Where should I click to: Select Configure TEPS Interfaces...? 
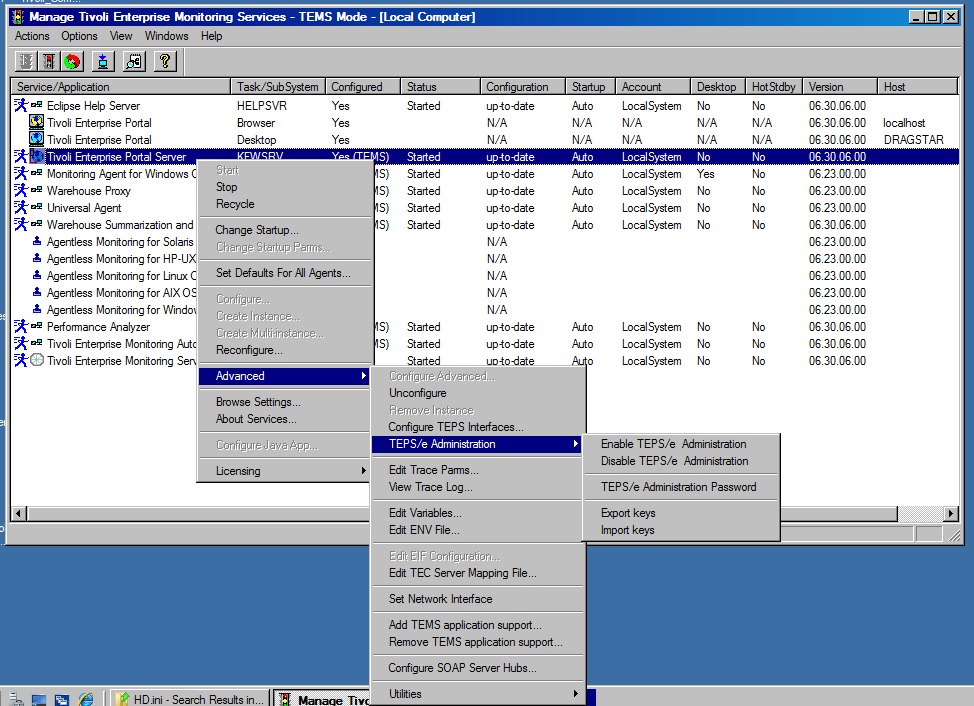point(478,427)
